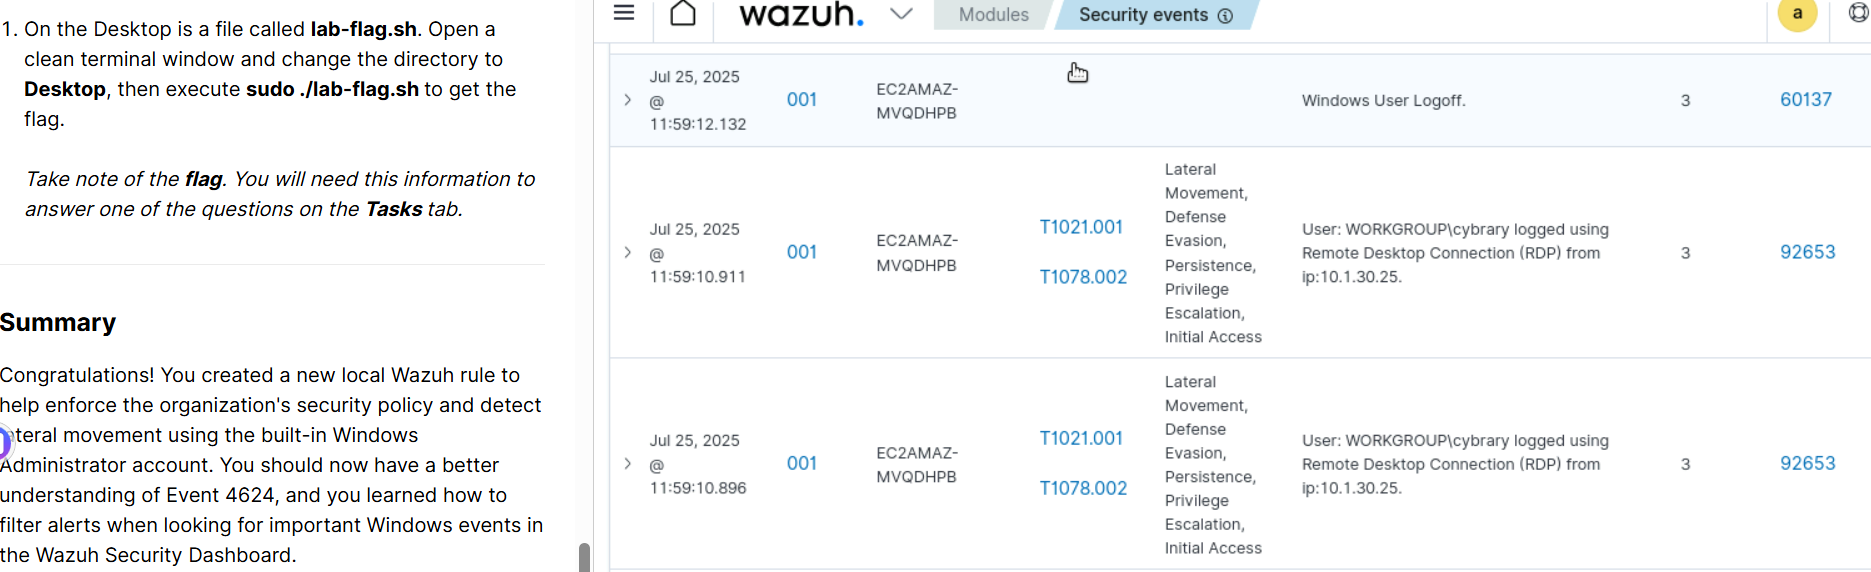Open the Wazuh menu dropdown chevron
The width and height of the screenshot is (1871, 572).
click(x=901, y=14)
